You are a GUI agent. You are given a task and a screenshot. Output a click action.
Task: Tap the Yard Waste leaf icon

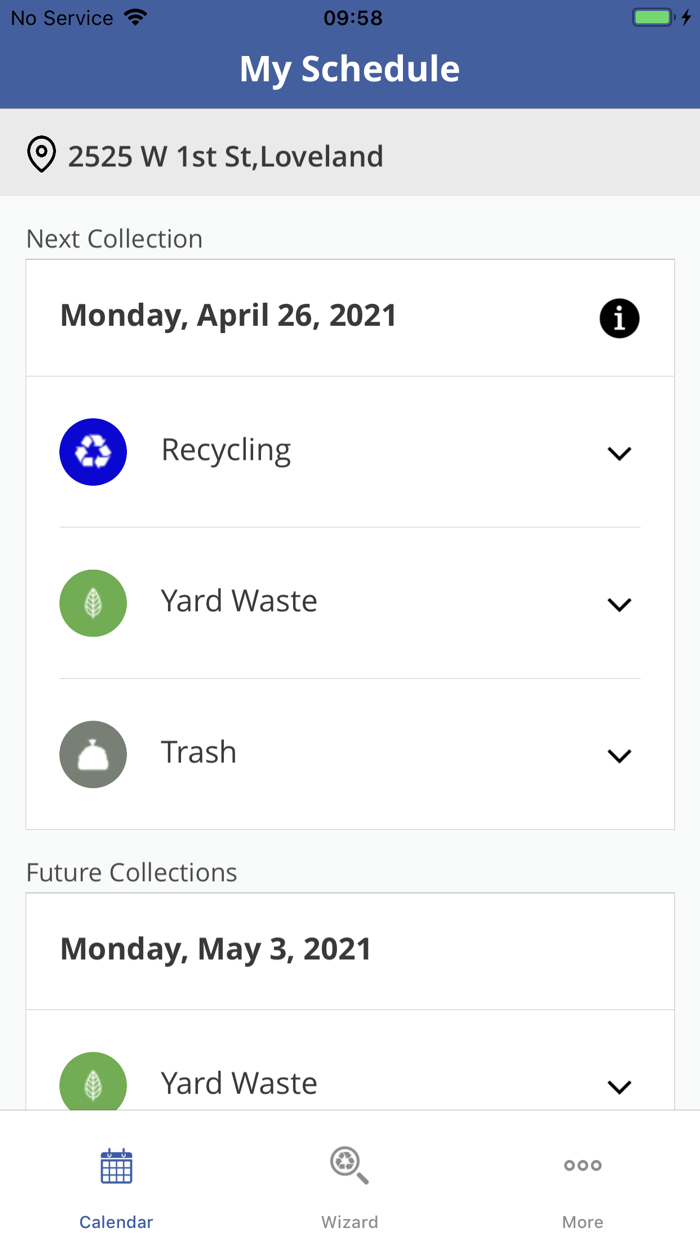tap(93, 603)
